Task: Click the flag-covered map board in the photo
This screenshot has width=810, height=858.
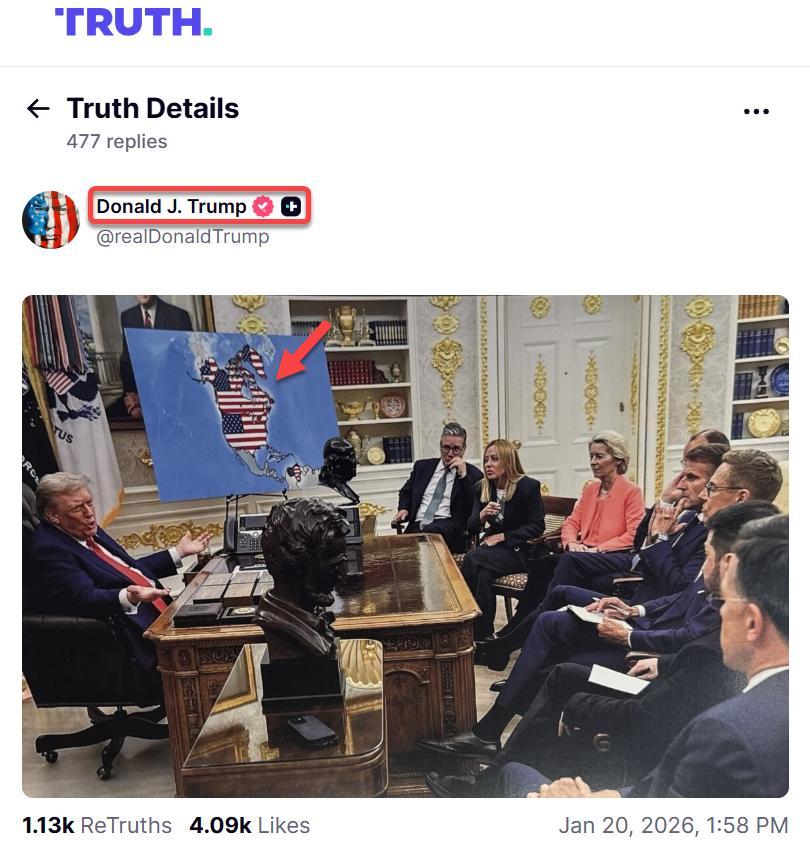Action: click(233, 413)
